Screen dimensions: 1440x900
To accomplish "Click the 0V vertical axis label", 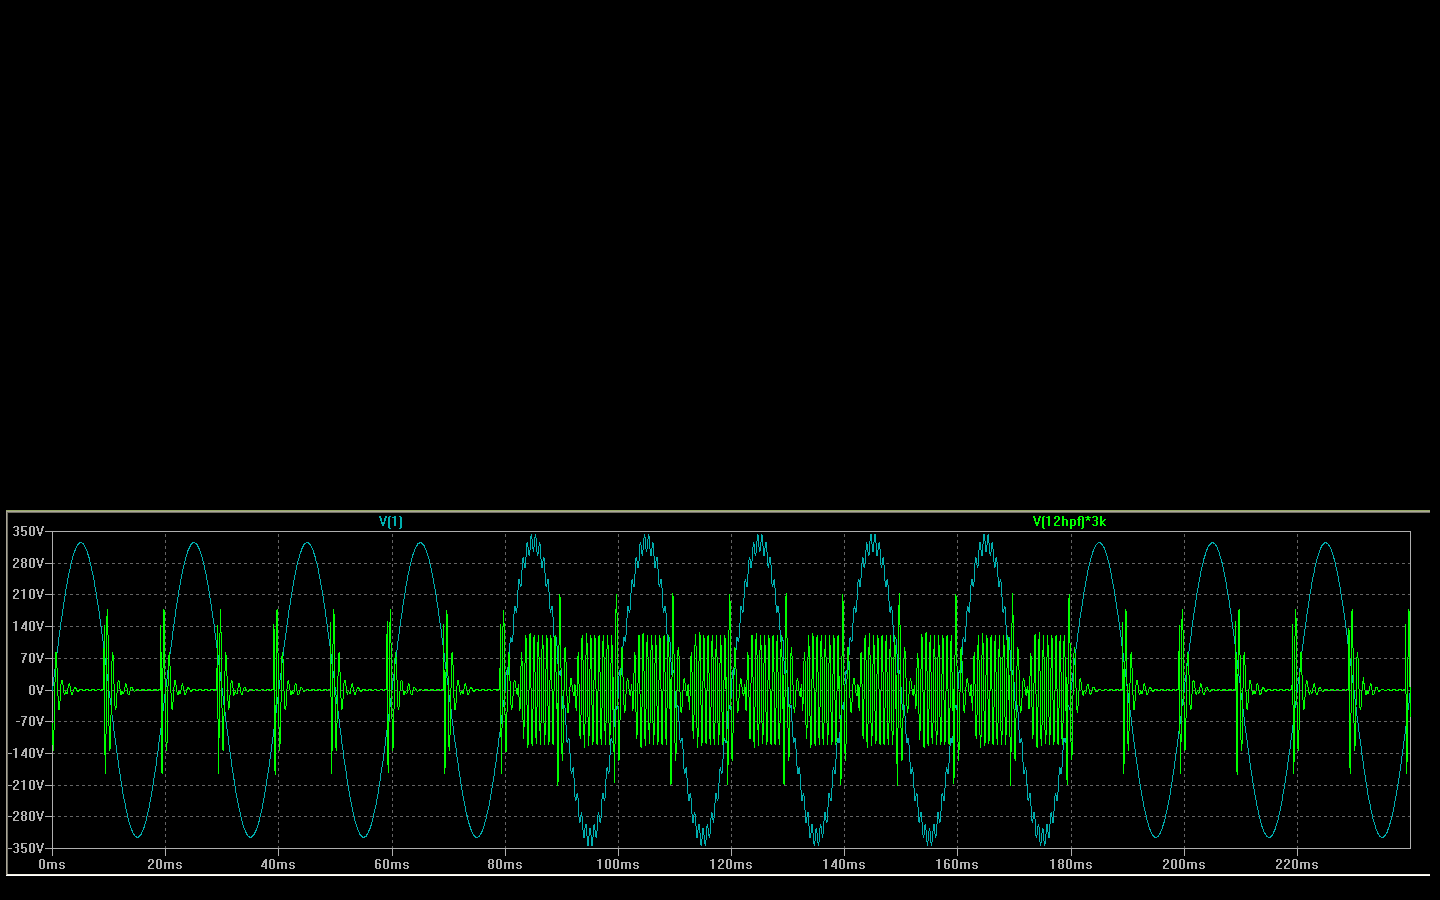I will pyautogui.click(x=36, y=690).
